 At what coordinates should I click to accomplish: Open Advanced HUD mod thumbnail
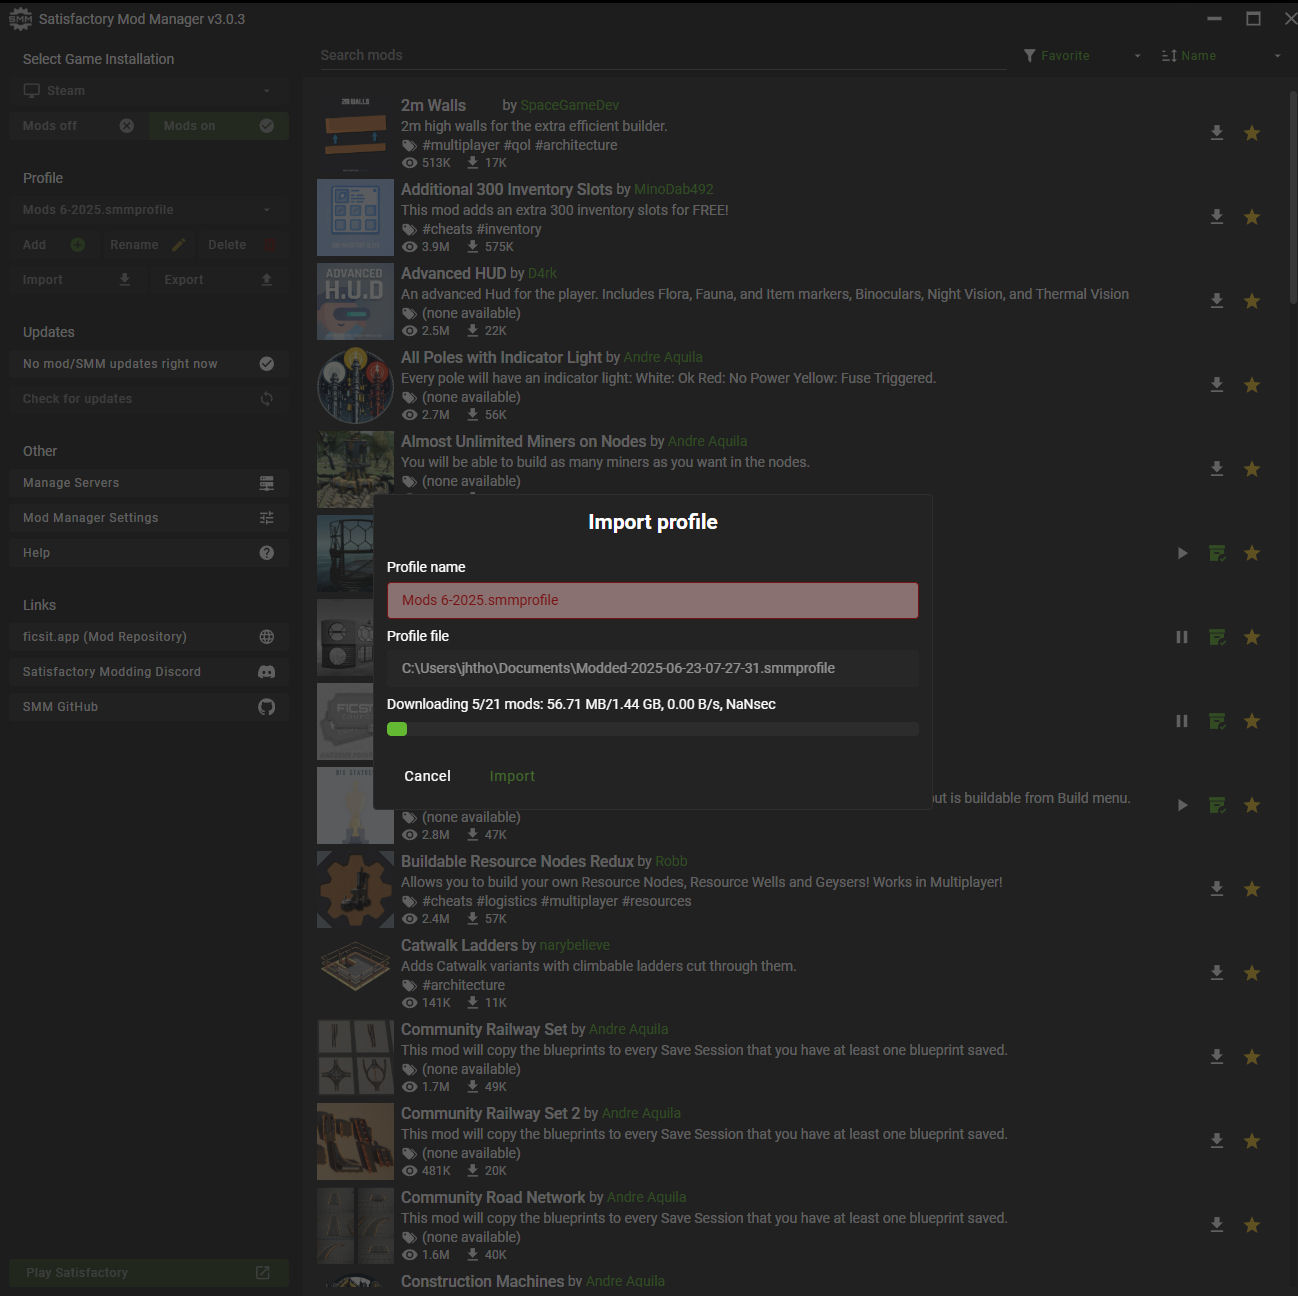[x=355, y=301]
